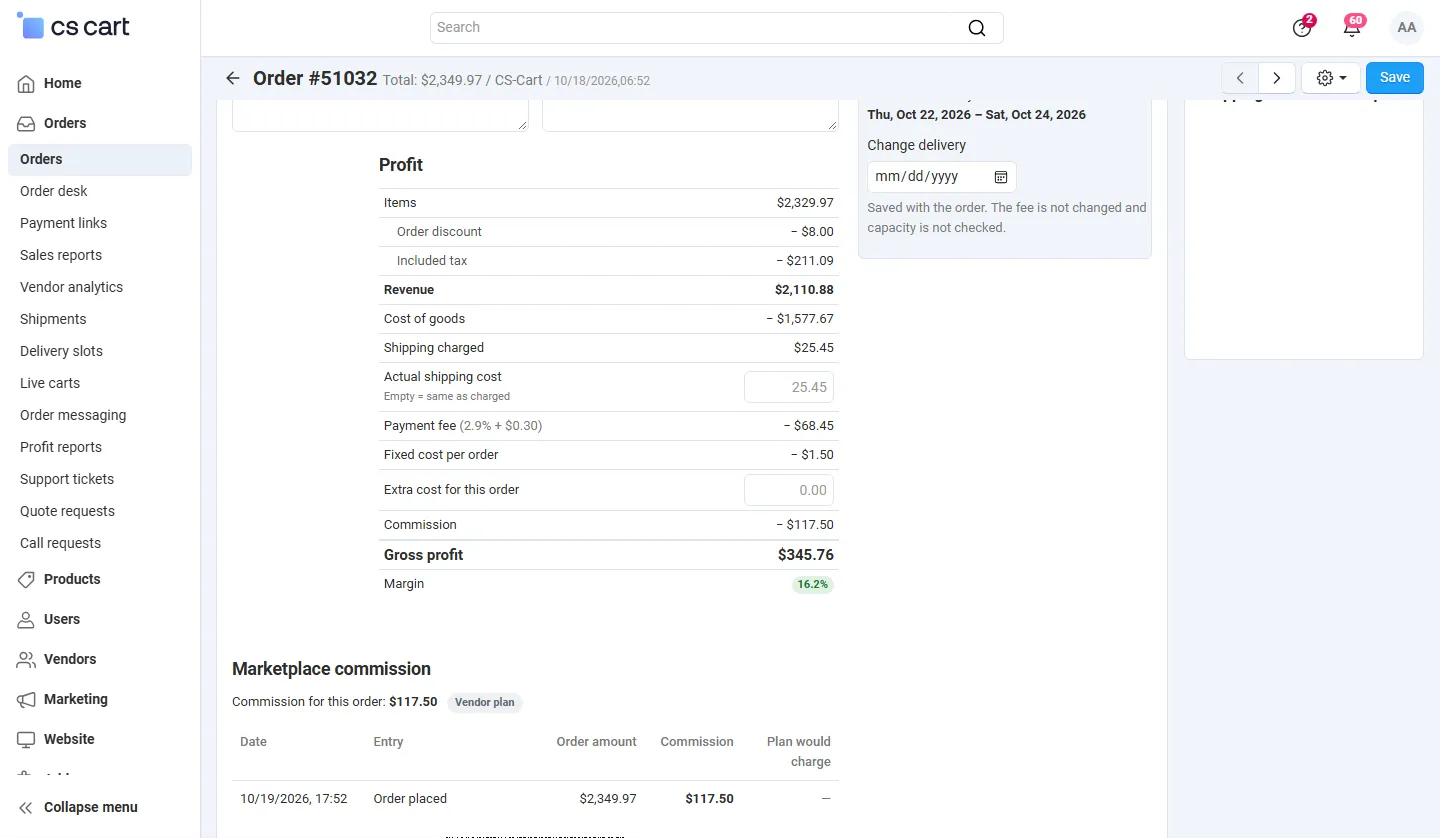This screenshot has height=838, width=1440.
Task: Save the order
Action: click(1395, 78)
